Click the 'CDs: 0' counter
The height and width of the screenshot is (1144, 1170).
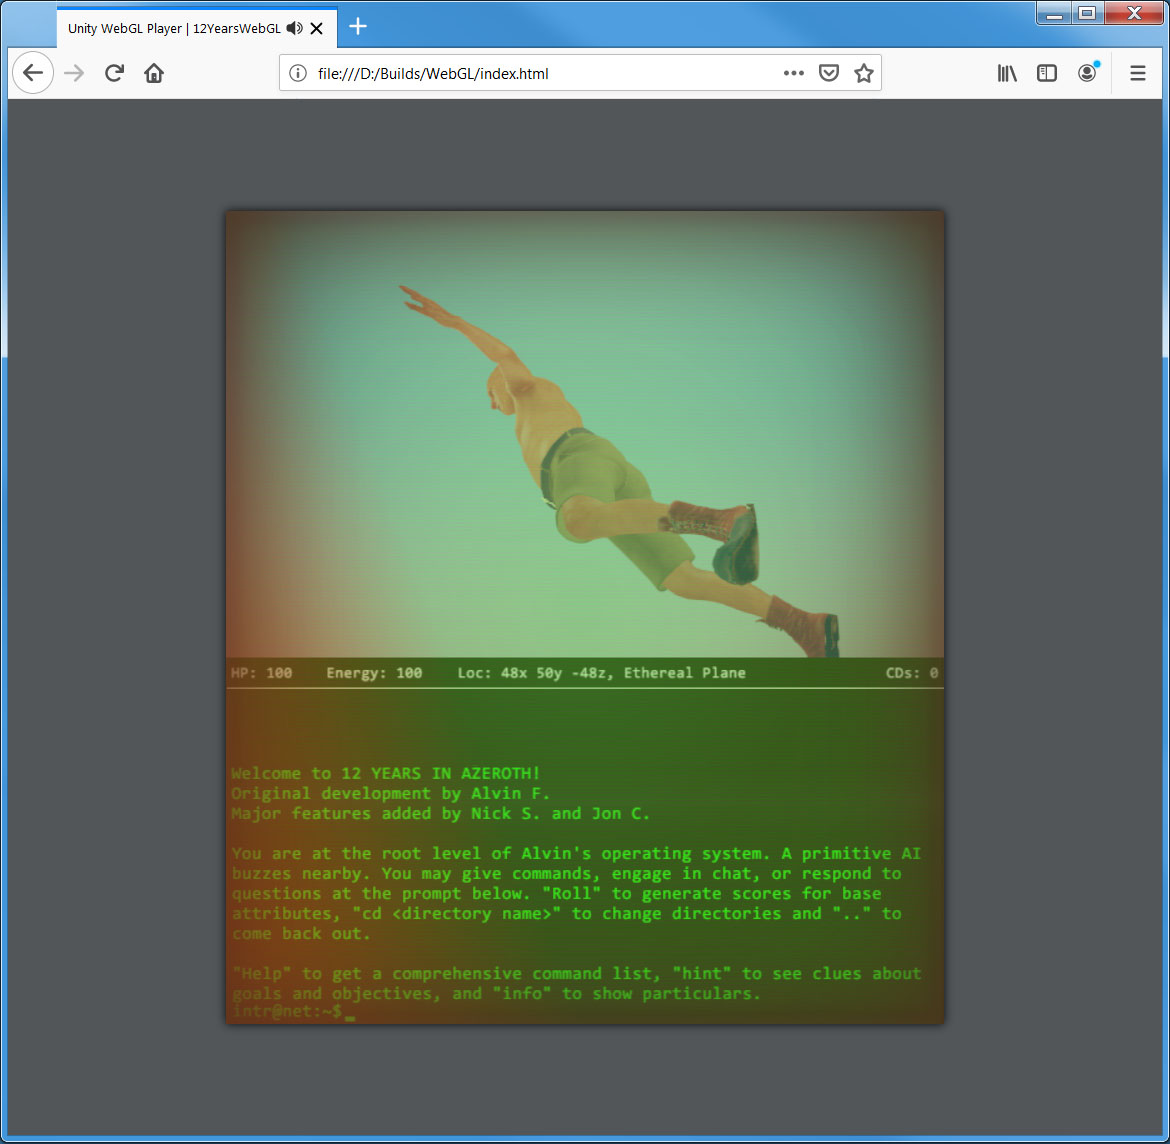[x=912, y=673]
